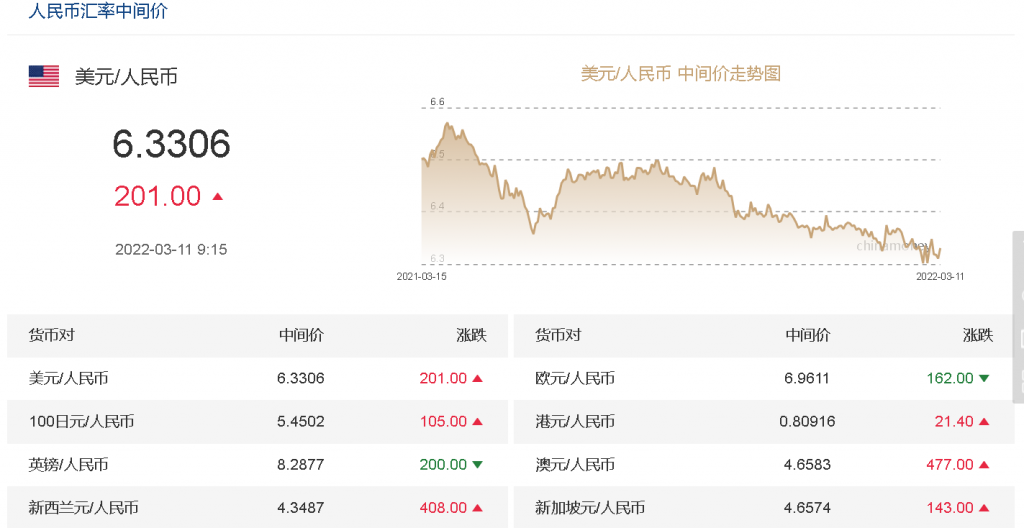Select the 美元/人民币 currency pair row

(69, 379)
